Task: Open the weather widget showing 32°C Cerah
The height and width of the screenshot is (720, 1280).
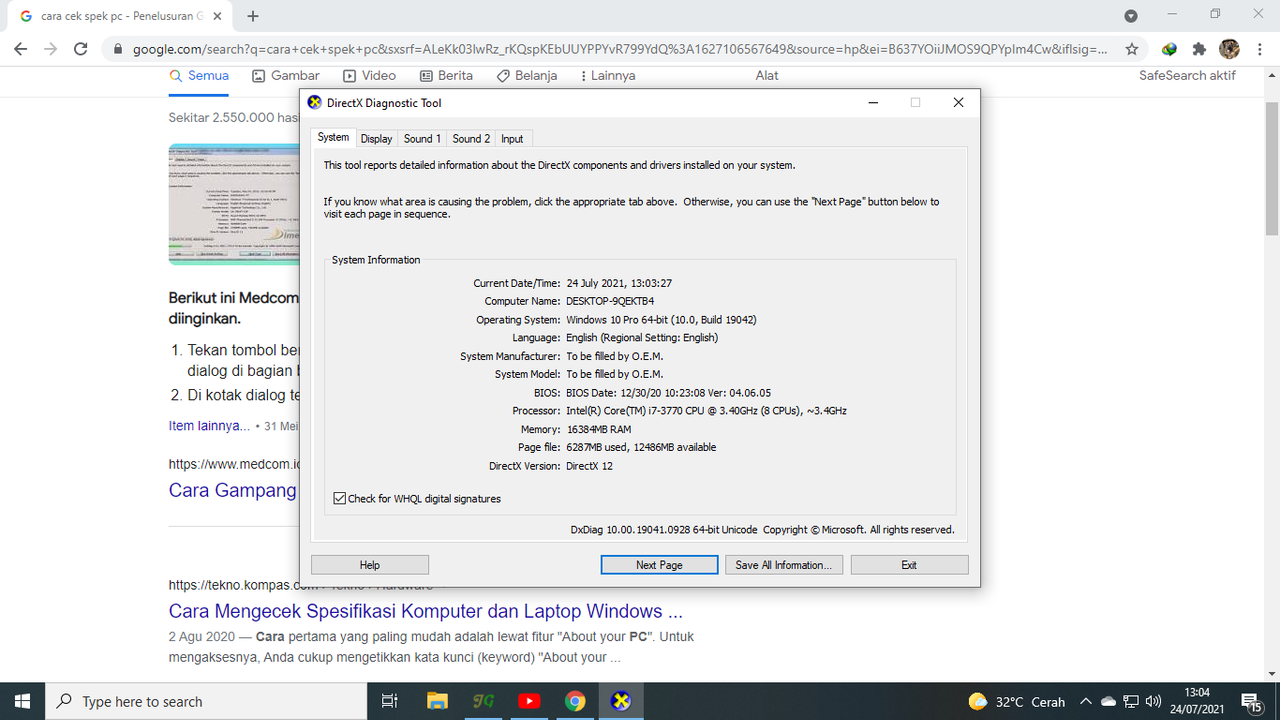Action: (1017, 701)
